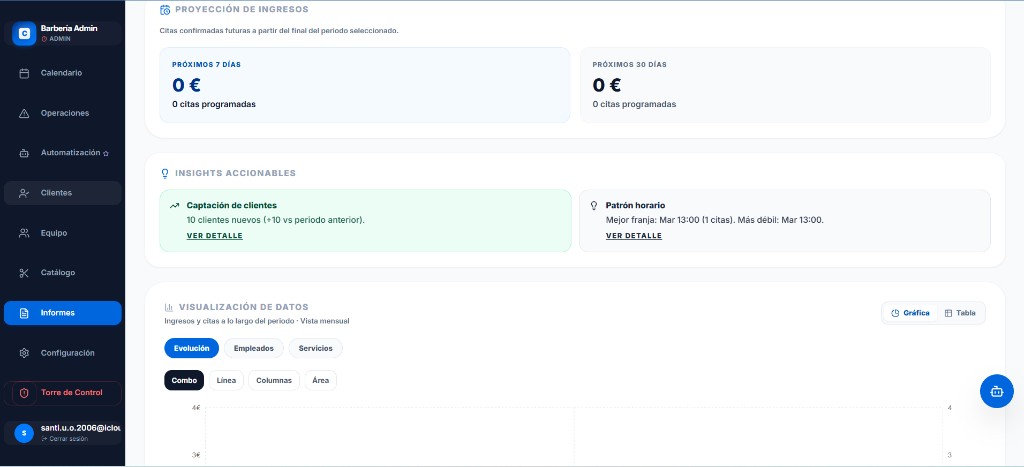Choose Línea chart type
The height and width of the screenshot is (467, 1024).
click(226, 380)
